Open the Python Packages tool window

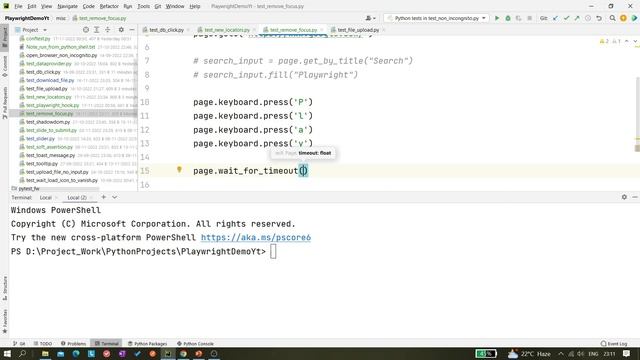coord(147,344)
